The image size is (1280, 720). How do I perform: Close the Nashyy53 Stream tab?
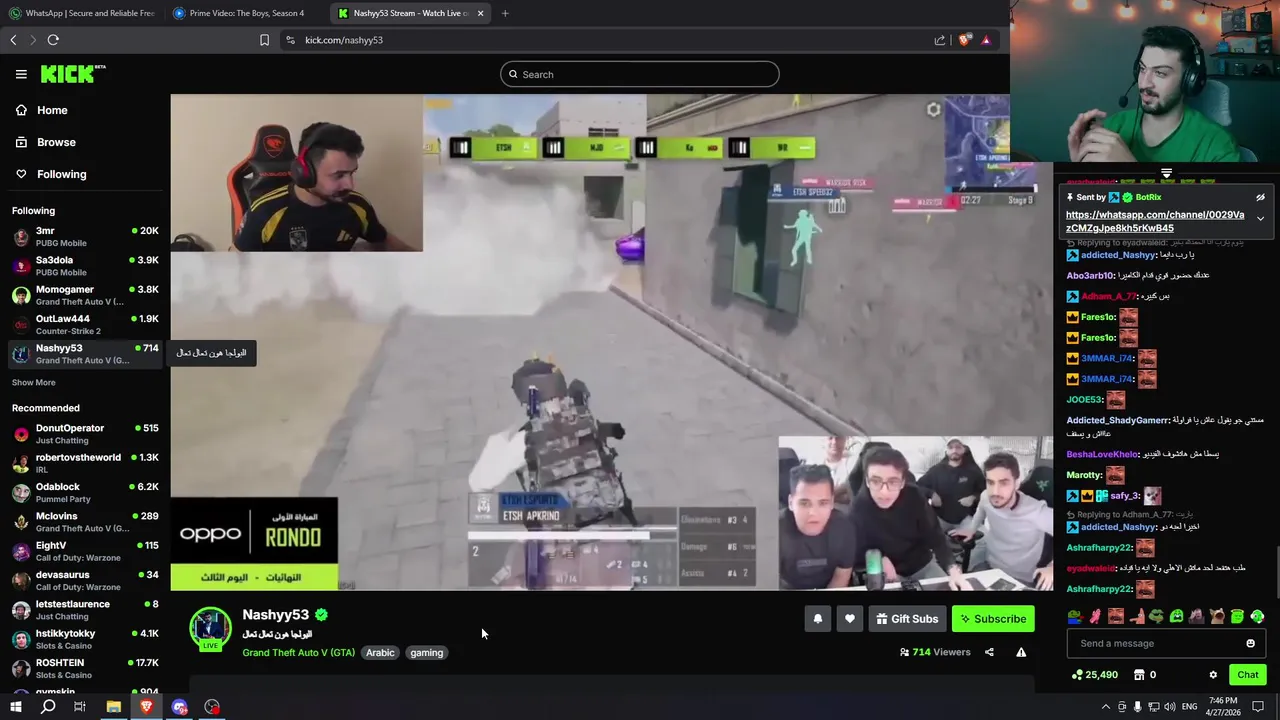(x=480, y=13)
